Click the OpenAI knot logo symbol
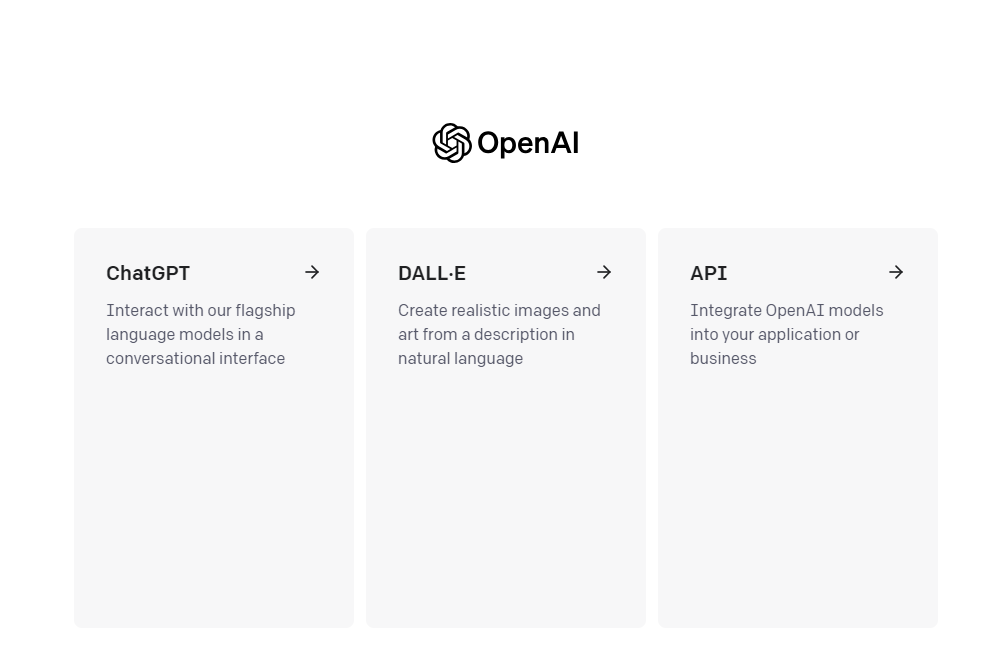The width and height of the screenshot is (981, 666). 451,143
